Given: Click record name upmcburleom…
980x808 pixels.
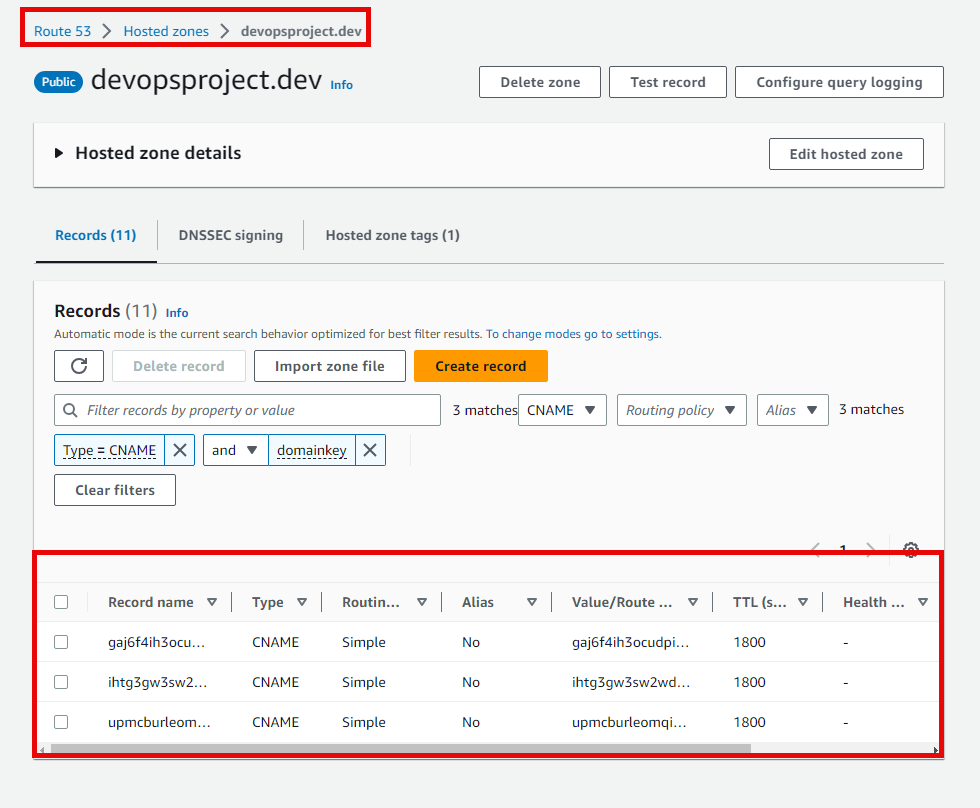Looking at the screenshot, I should click(159, 722).
